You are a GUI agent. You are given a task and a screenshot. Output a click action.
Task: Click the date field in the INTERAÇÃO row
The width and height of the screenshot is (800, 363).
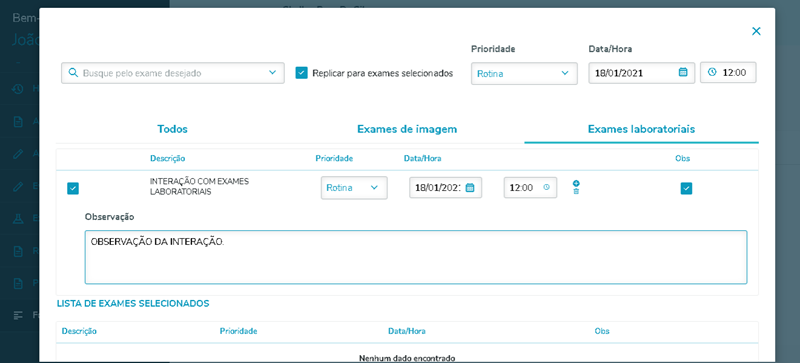[x=445, y=187]
